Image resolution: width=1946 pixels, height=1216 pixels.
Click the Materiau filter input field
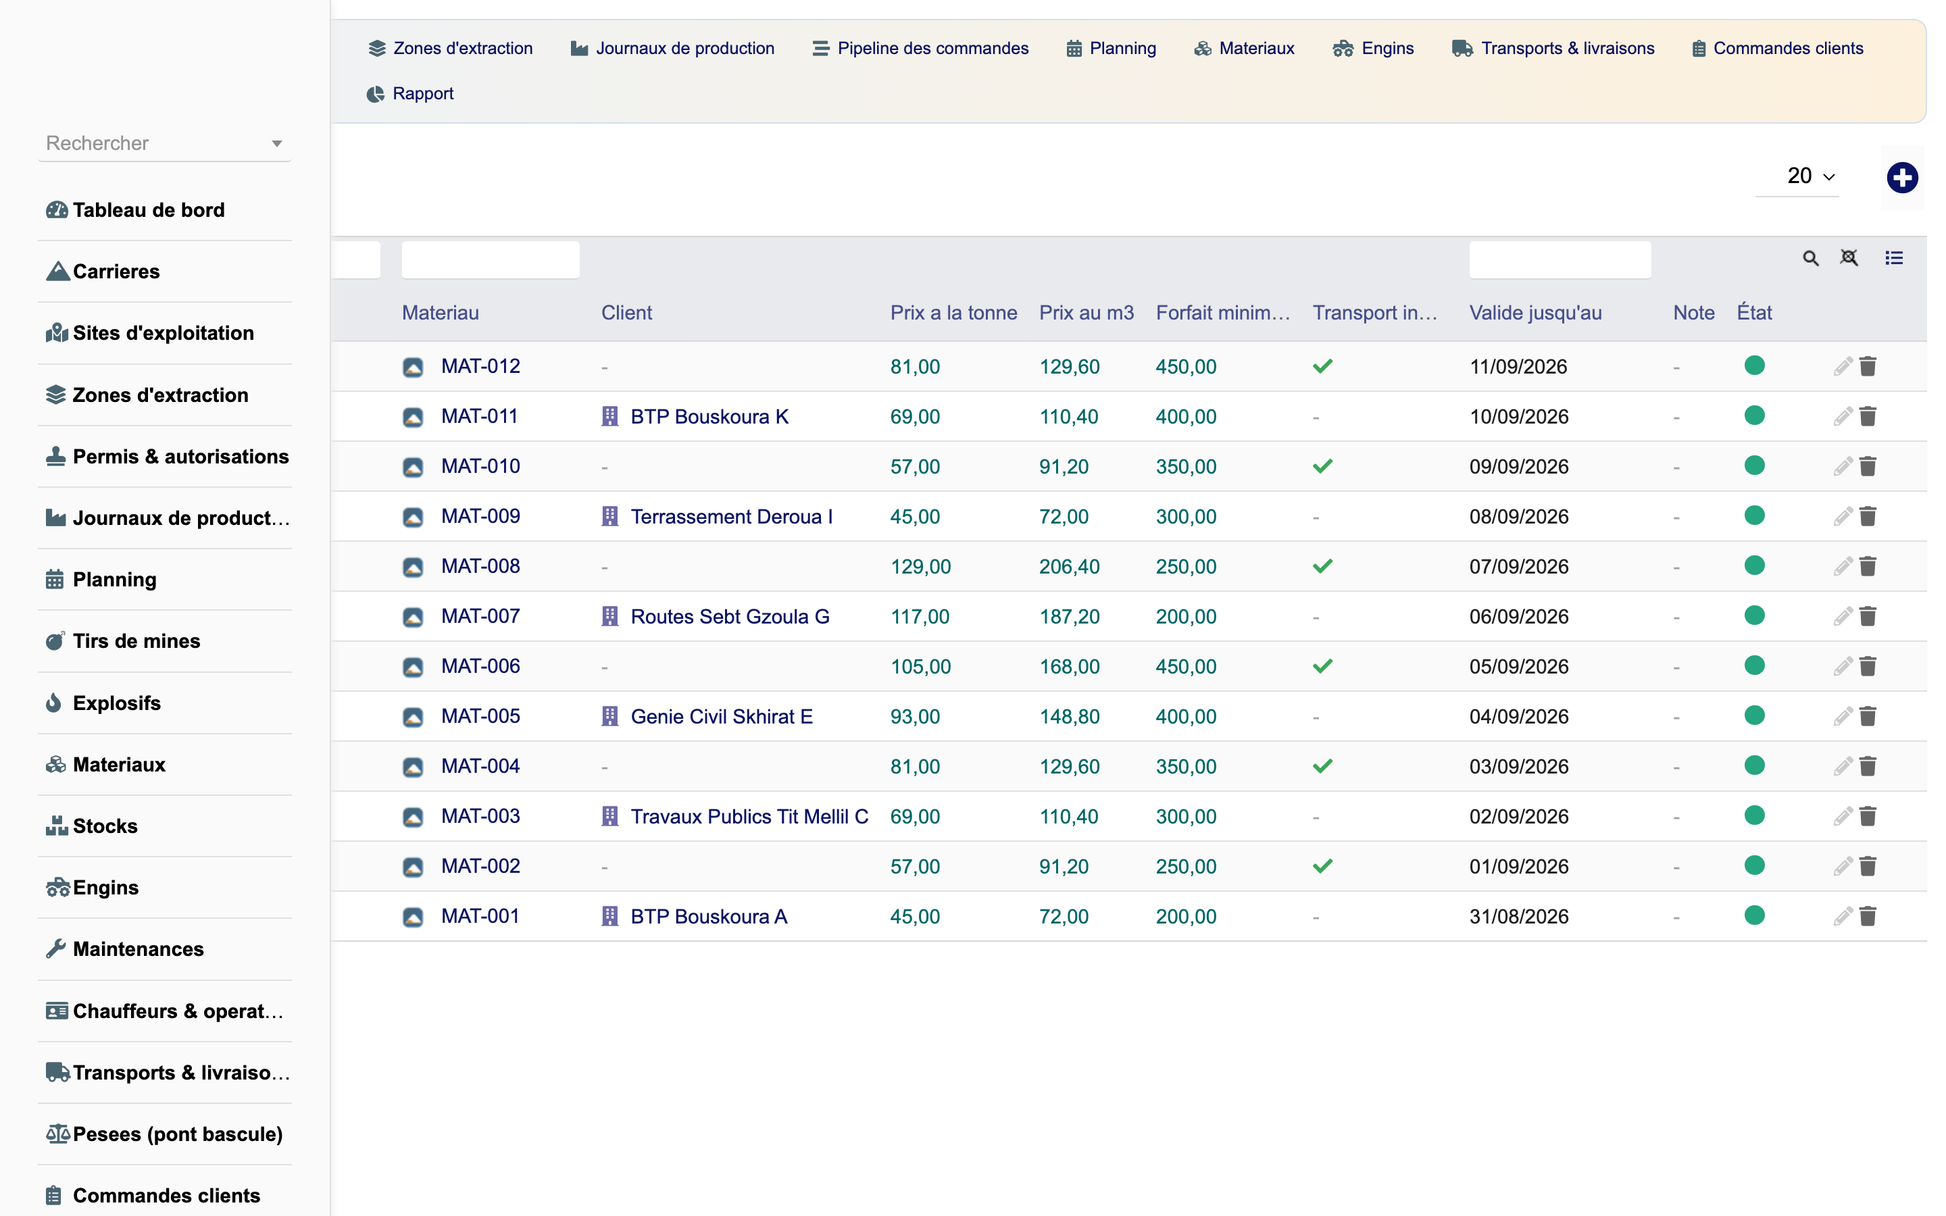(x=490, y=260)
